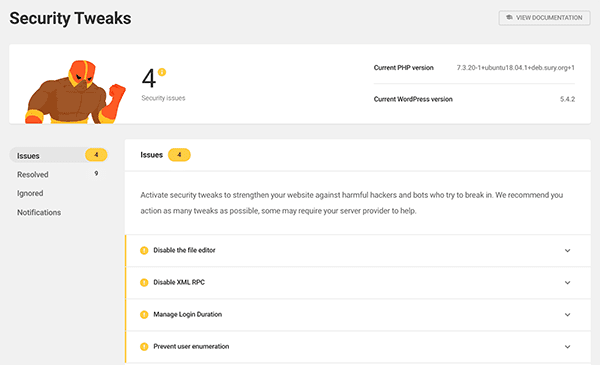Click the yellow 4 badge beside Issues heading

tap(179, 155)
